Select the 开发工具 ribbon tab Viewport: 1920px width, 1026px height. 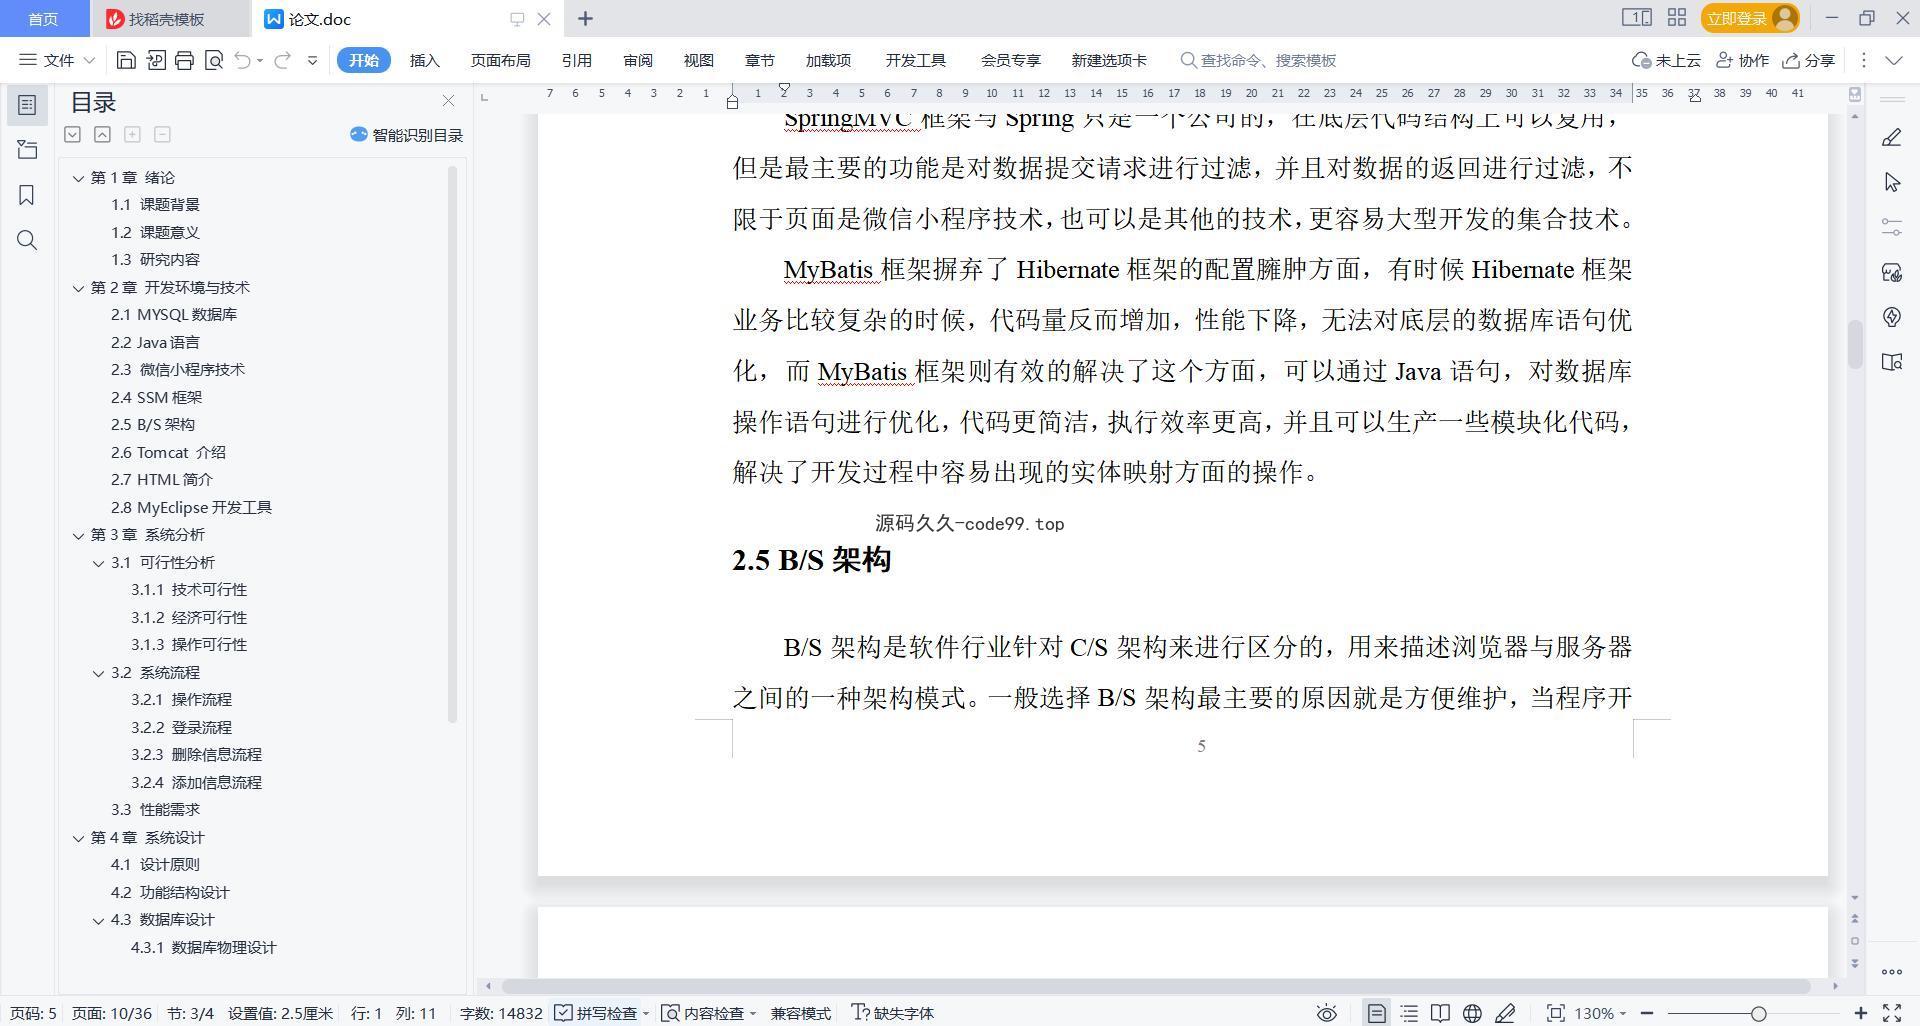pos(915,60)
